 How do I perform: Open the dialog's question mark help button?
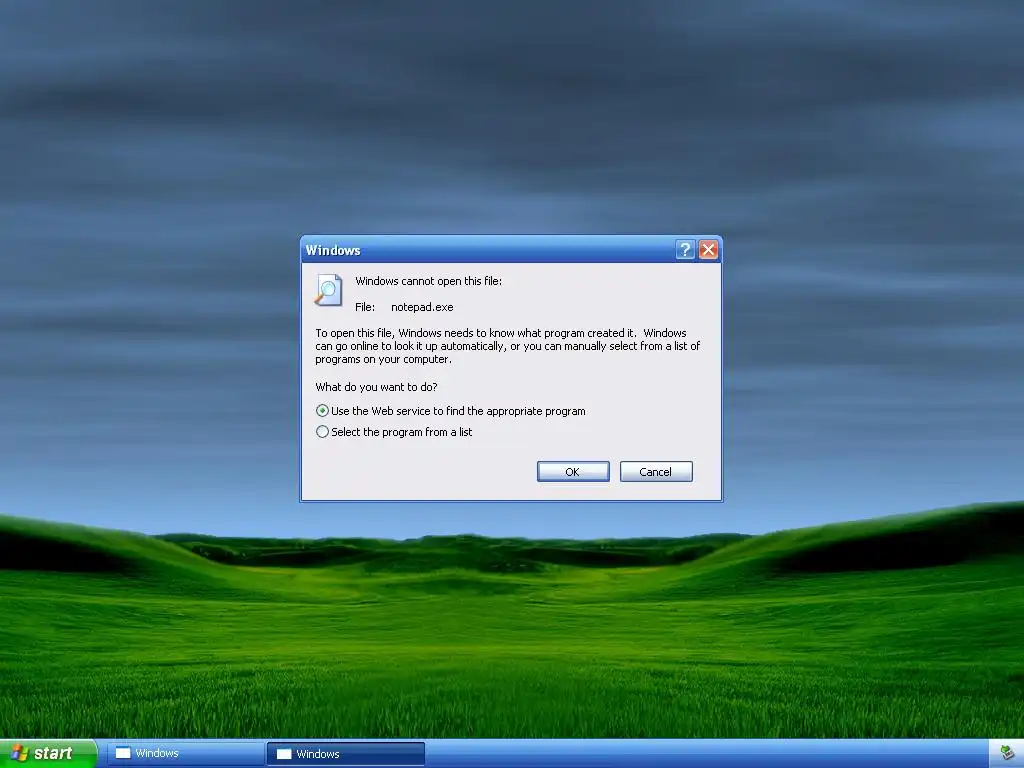click(684, 249)
